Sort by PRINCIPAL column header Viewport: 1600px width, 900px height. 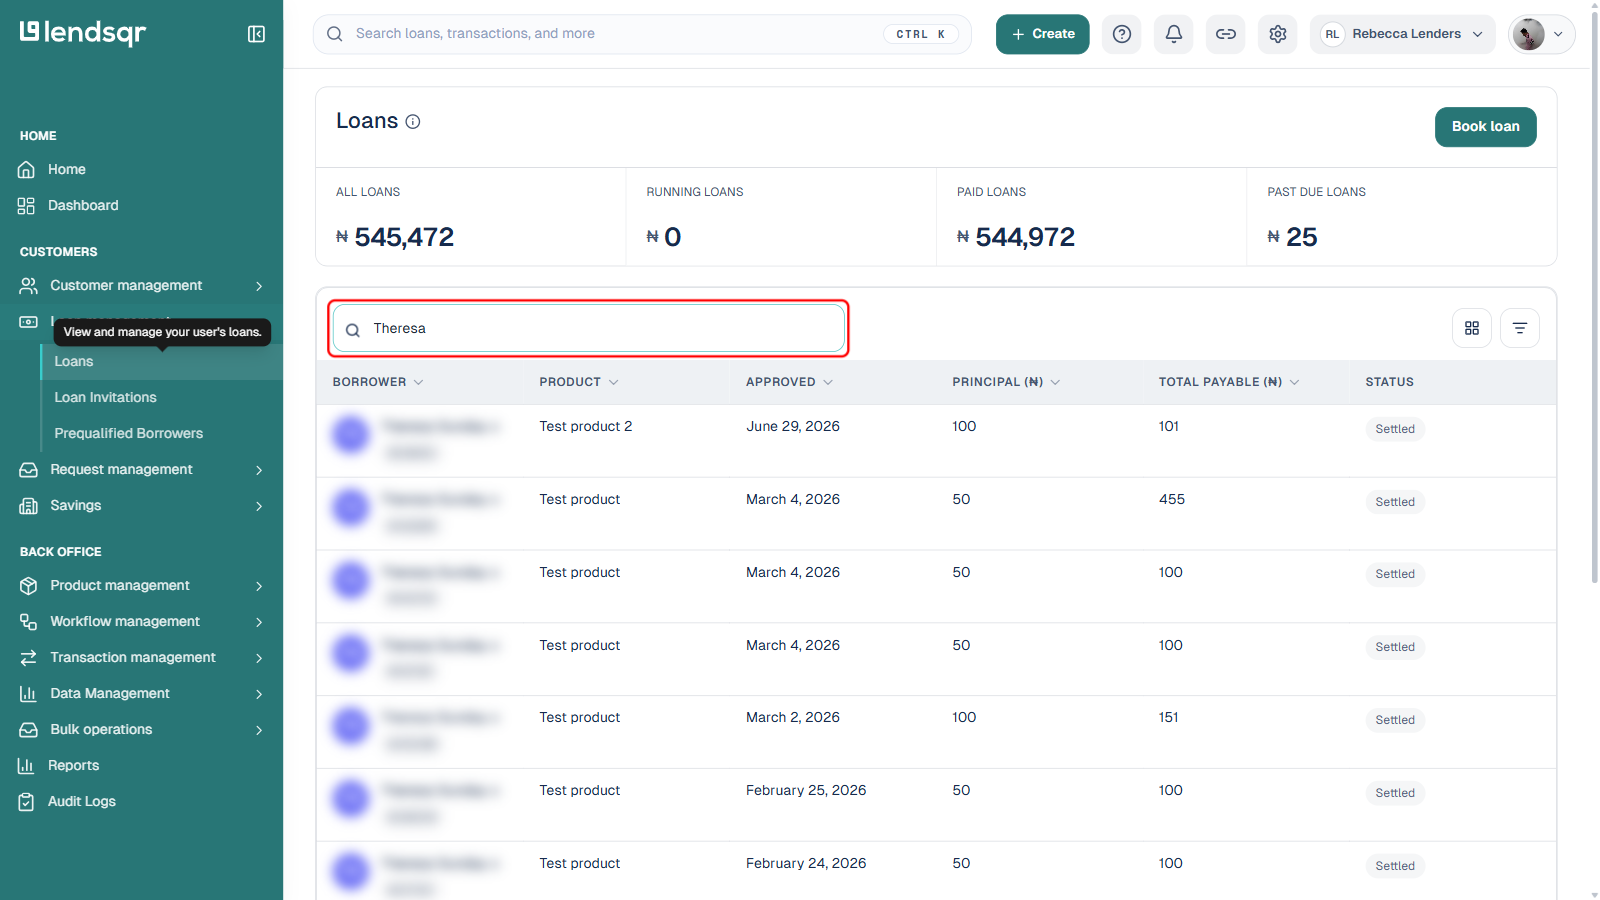coord(1006,382)
